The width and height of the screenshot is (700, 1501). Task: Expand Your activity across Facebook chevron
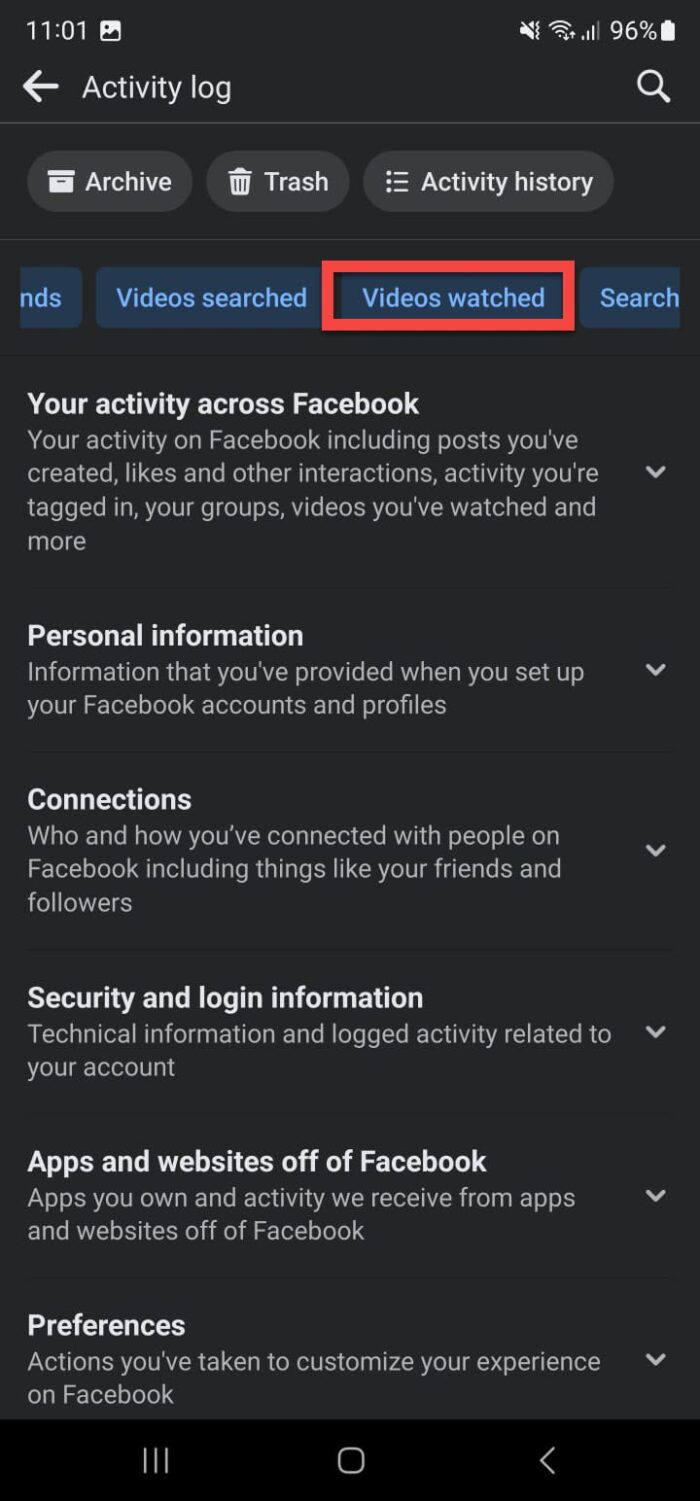[655, 472]
